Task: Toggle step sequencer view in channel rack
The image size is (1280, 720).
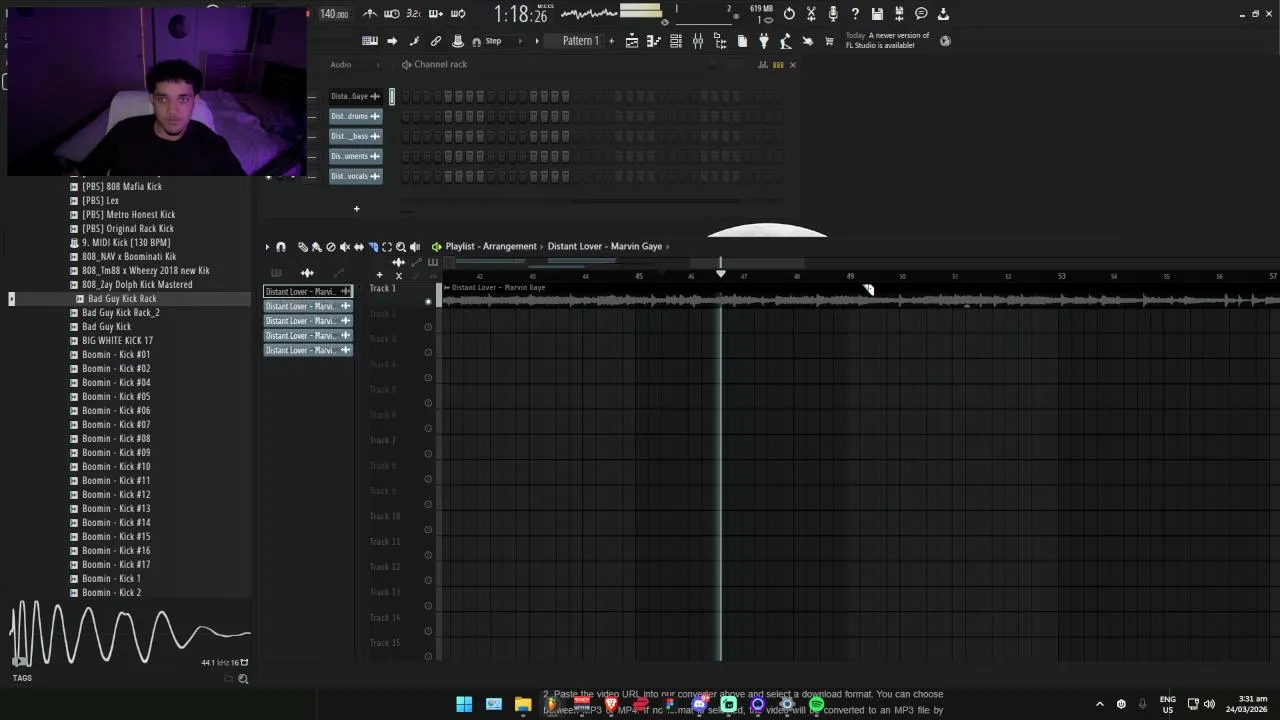Action: [x=778, y=65]
